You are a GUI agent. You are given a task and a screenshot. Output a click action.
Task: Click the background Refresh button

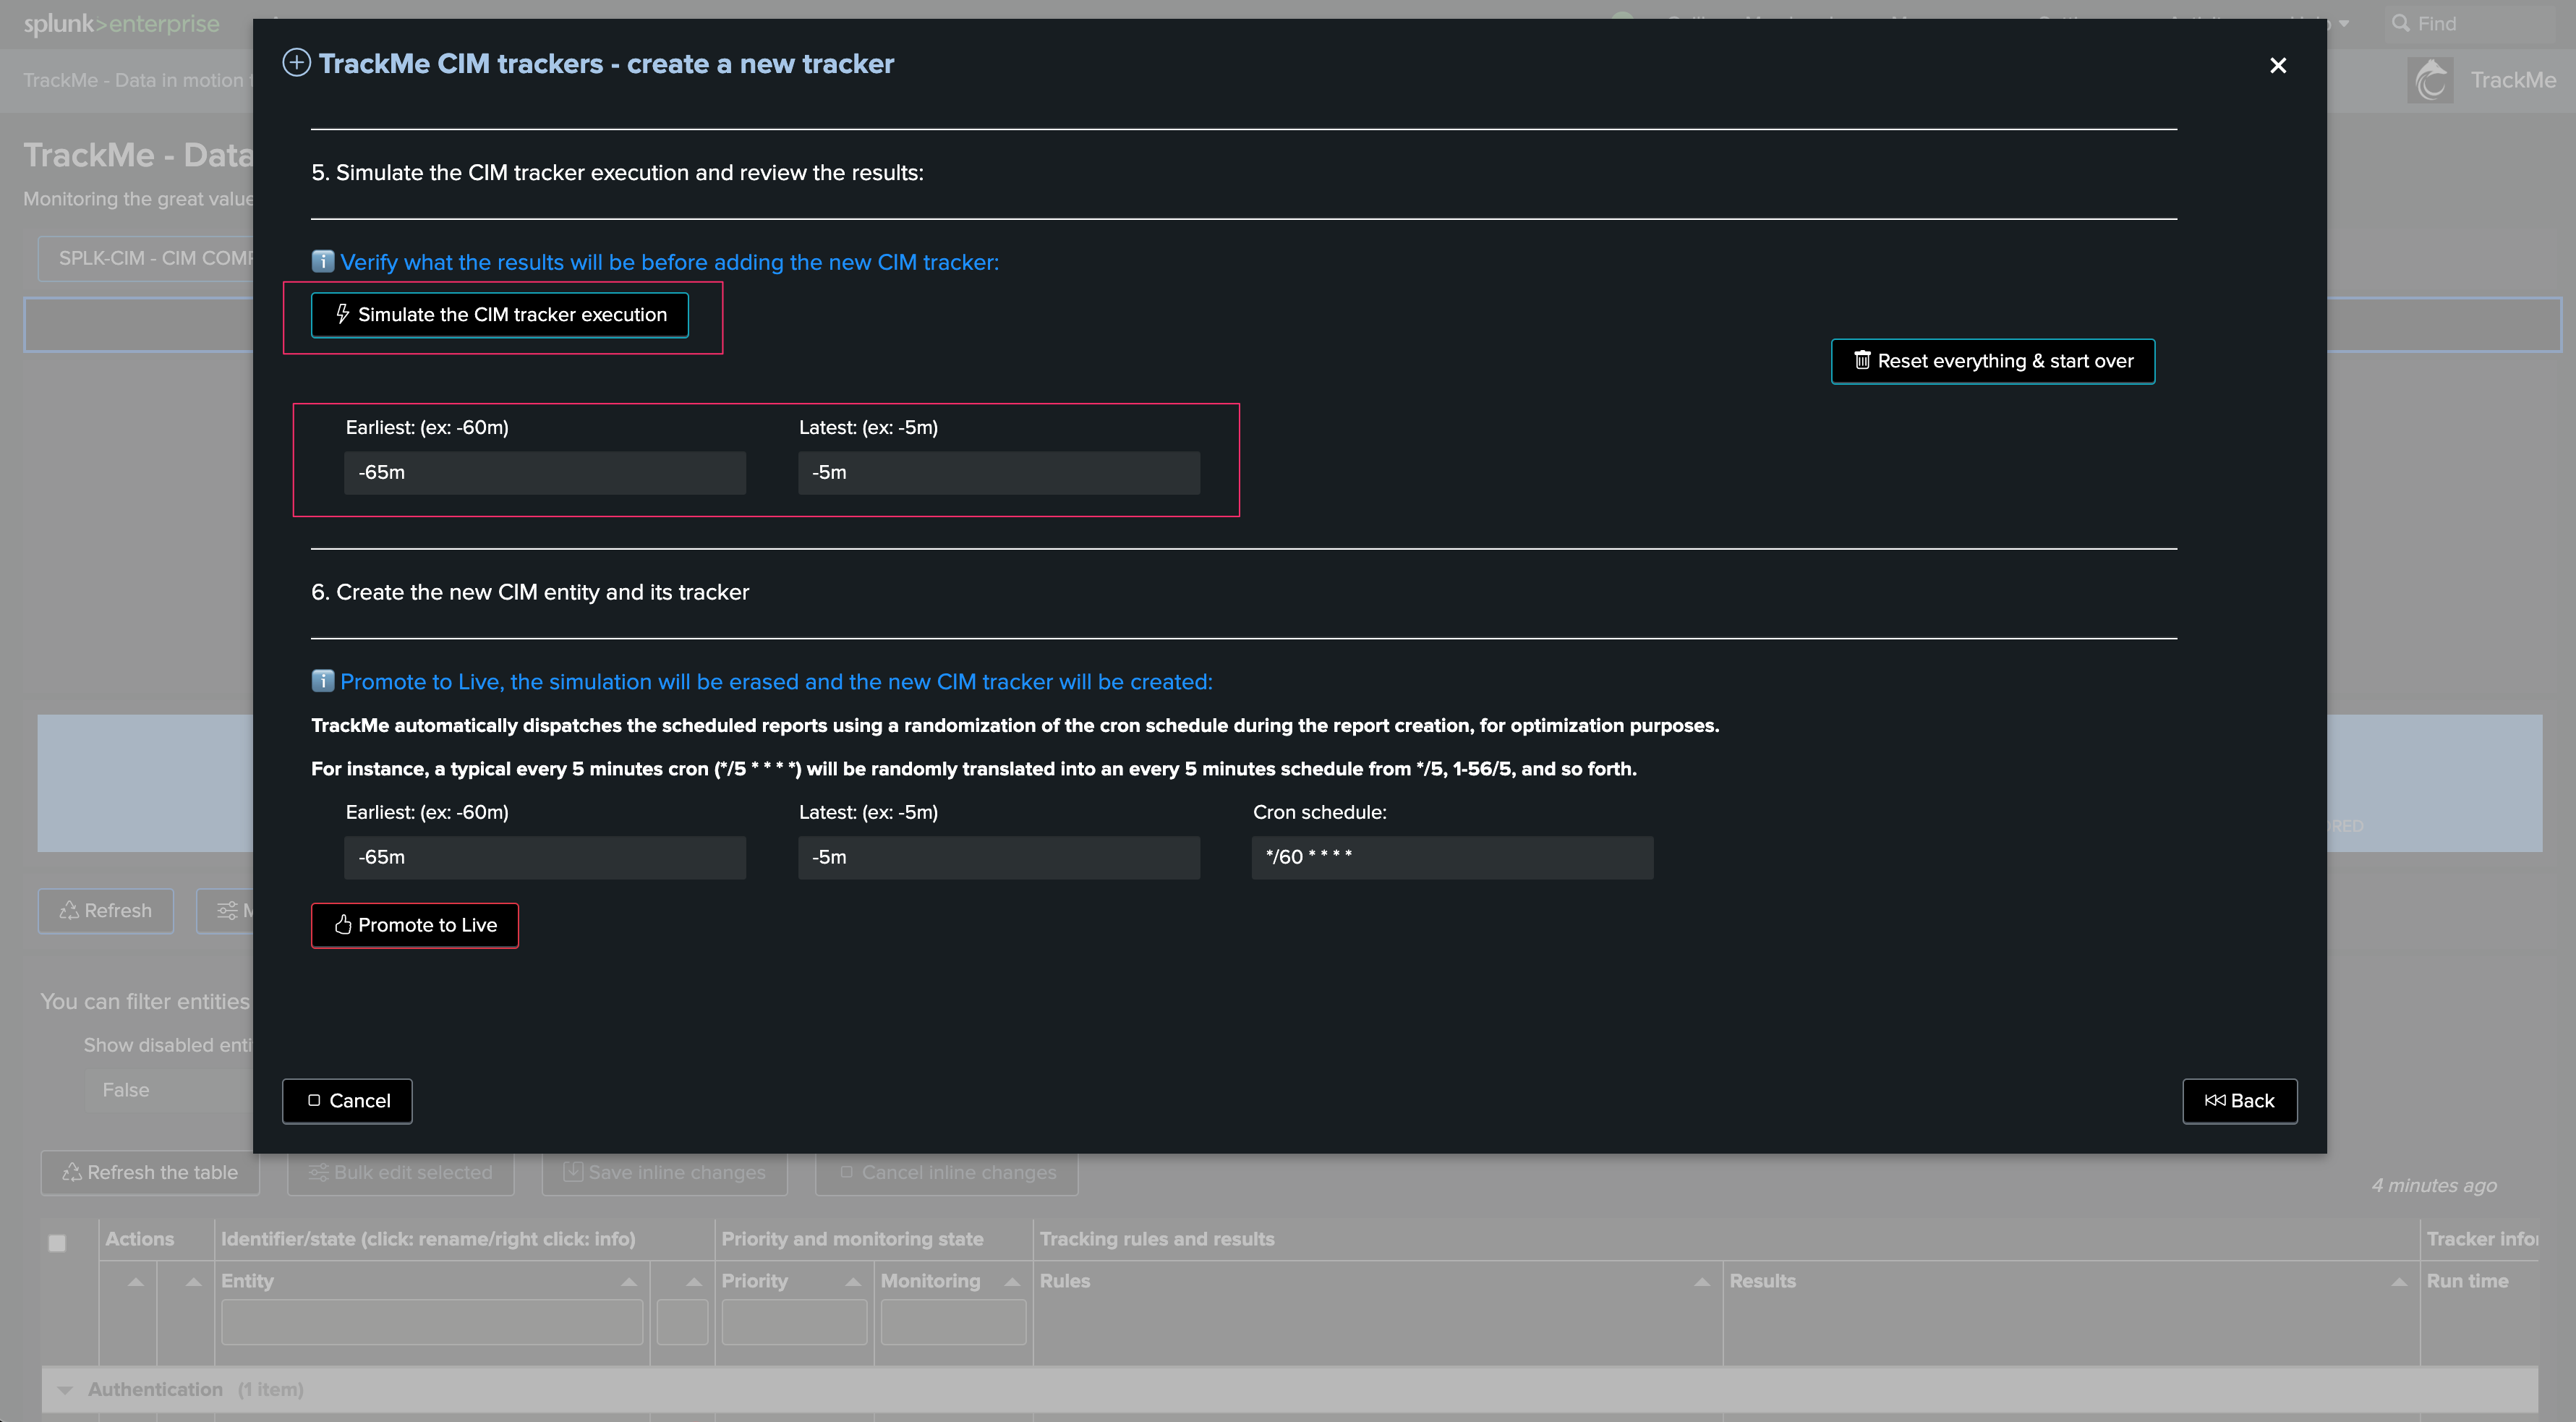click(106, 911)
